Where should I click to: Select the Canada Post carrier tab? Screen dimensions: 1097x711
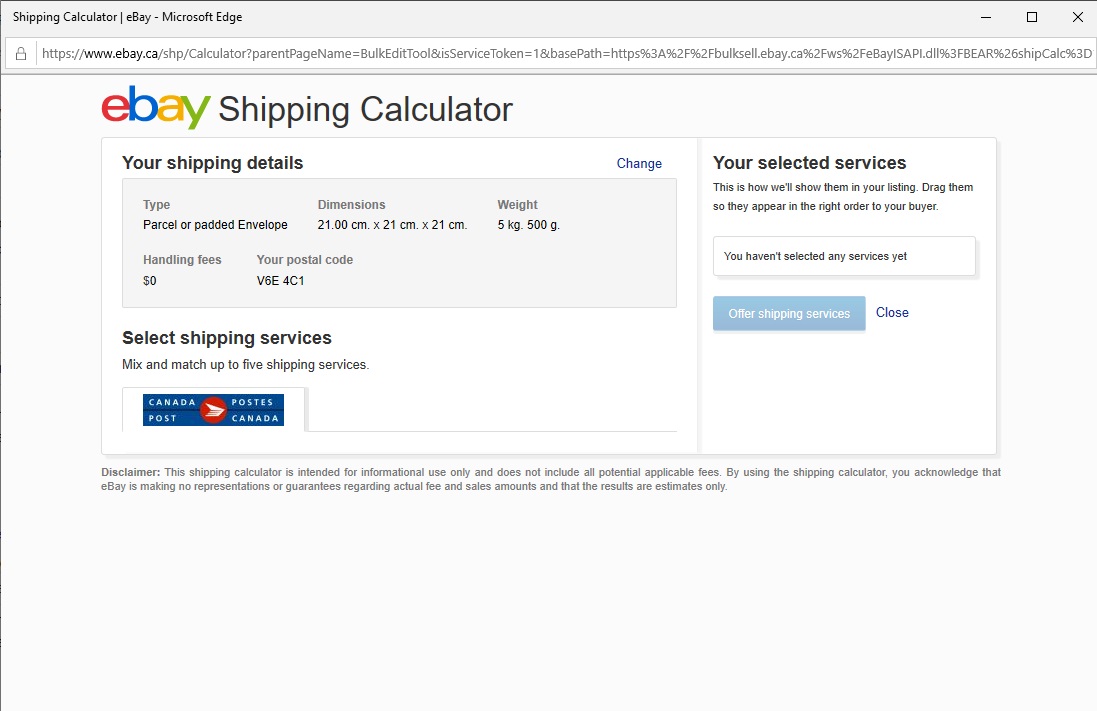pos(213,410)
